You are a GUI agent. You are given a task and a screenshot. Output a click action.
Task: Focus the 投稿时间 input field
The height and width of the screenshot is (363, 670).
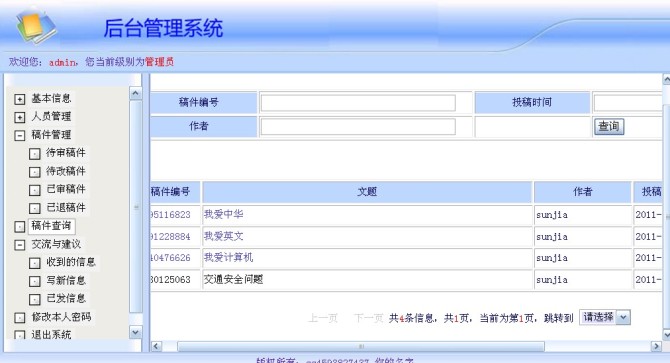[628, 103]
